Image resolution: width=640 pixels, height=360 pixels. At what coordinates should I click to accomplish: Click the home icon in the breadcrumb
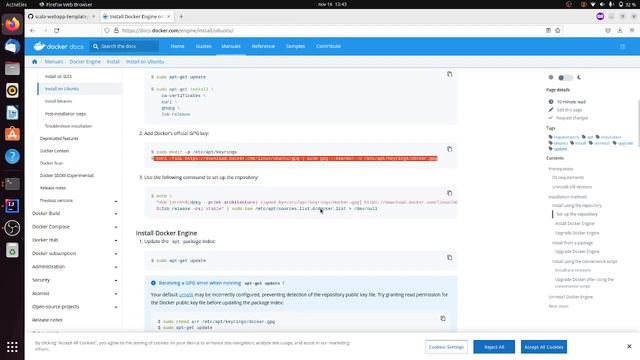pos(35,62)
